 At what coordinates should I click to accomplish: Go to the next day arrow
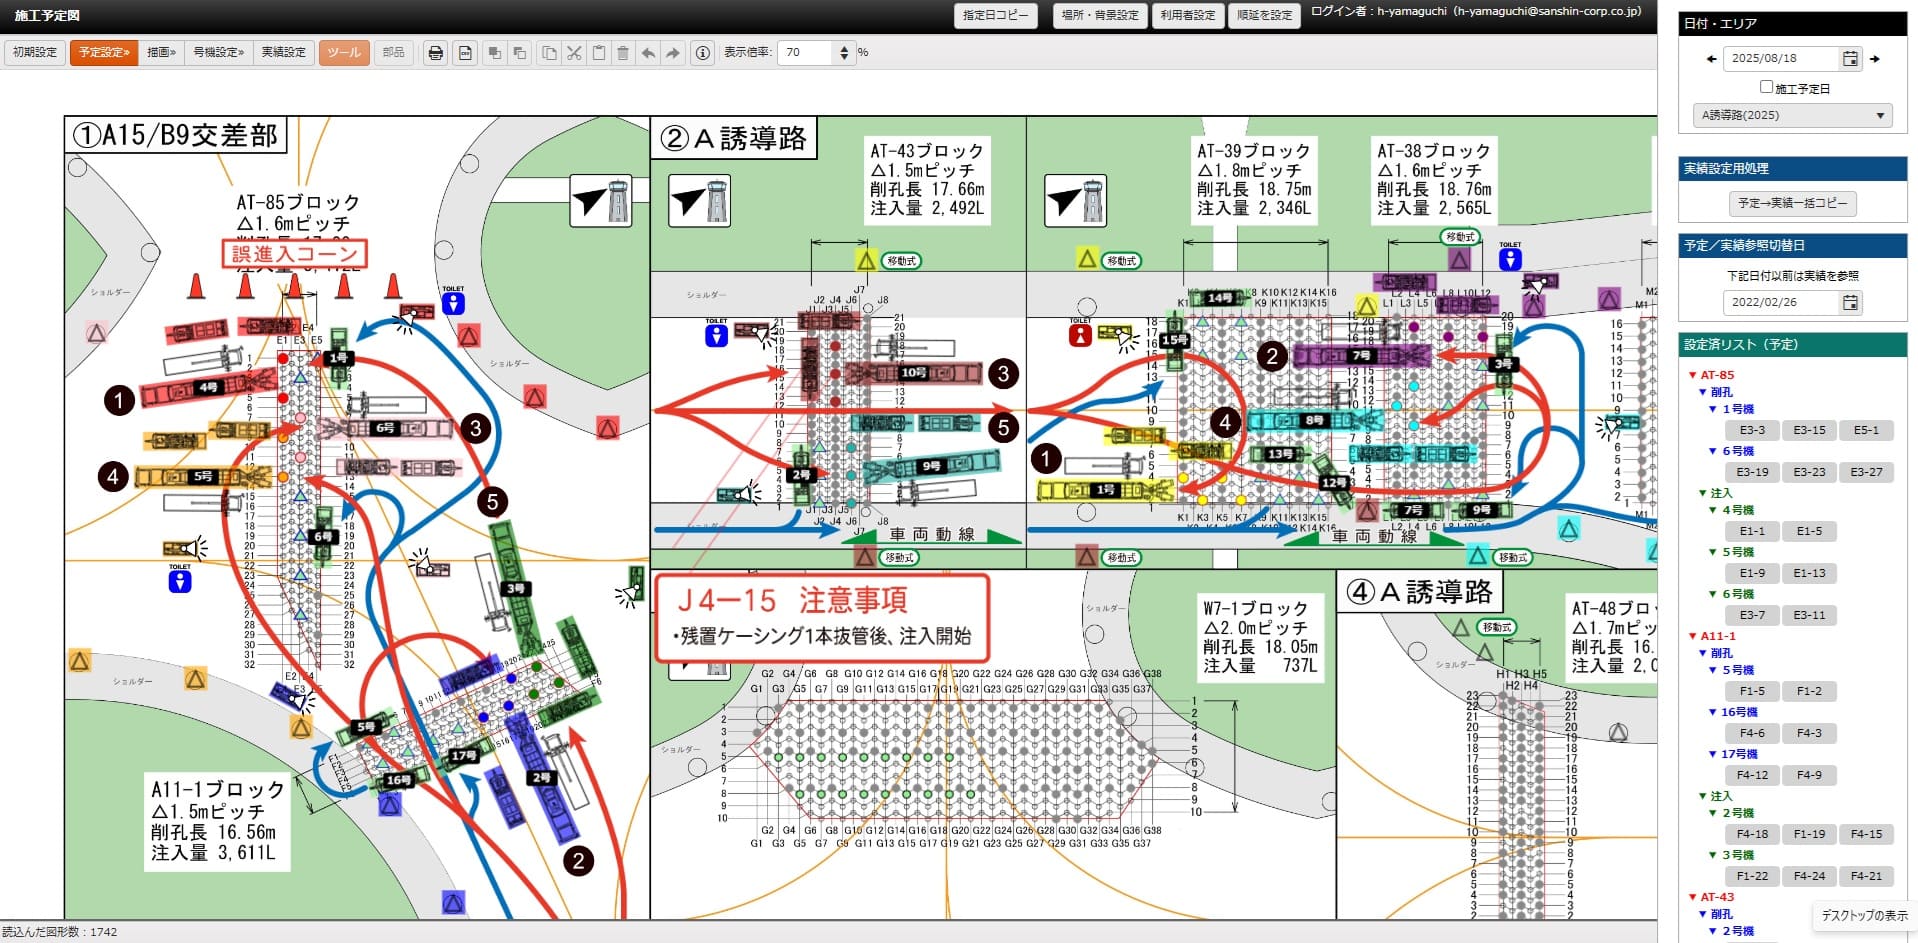point(1875,59)
